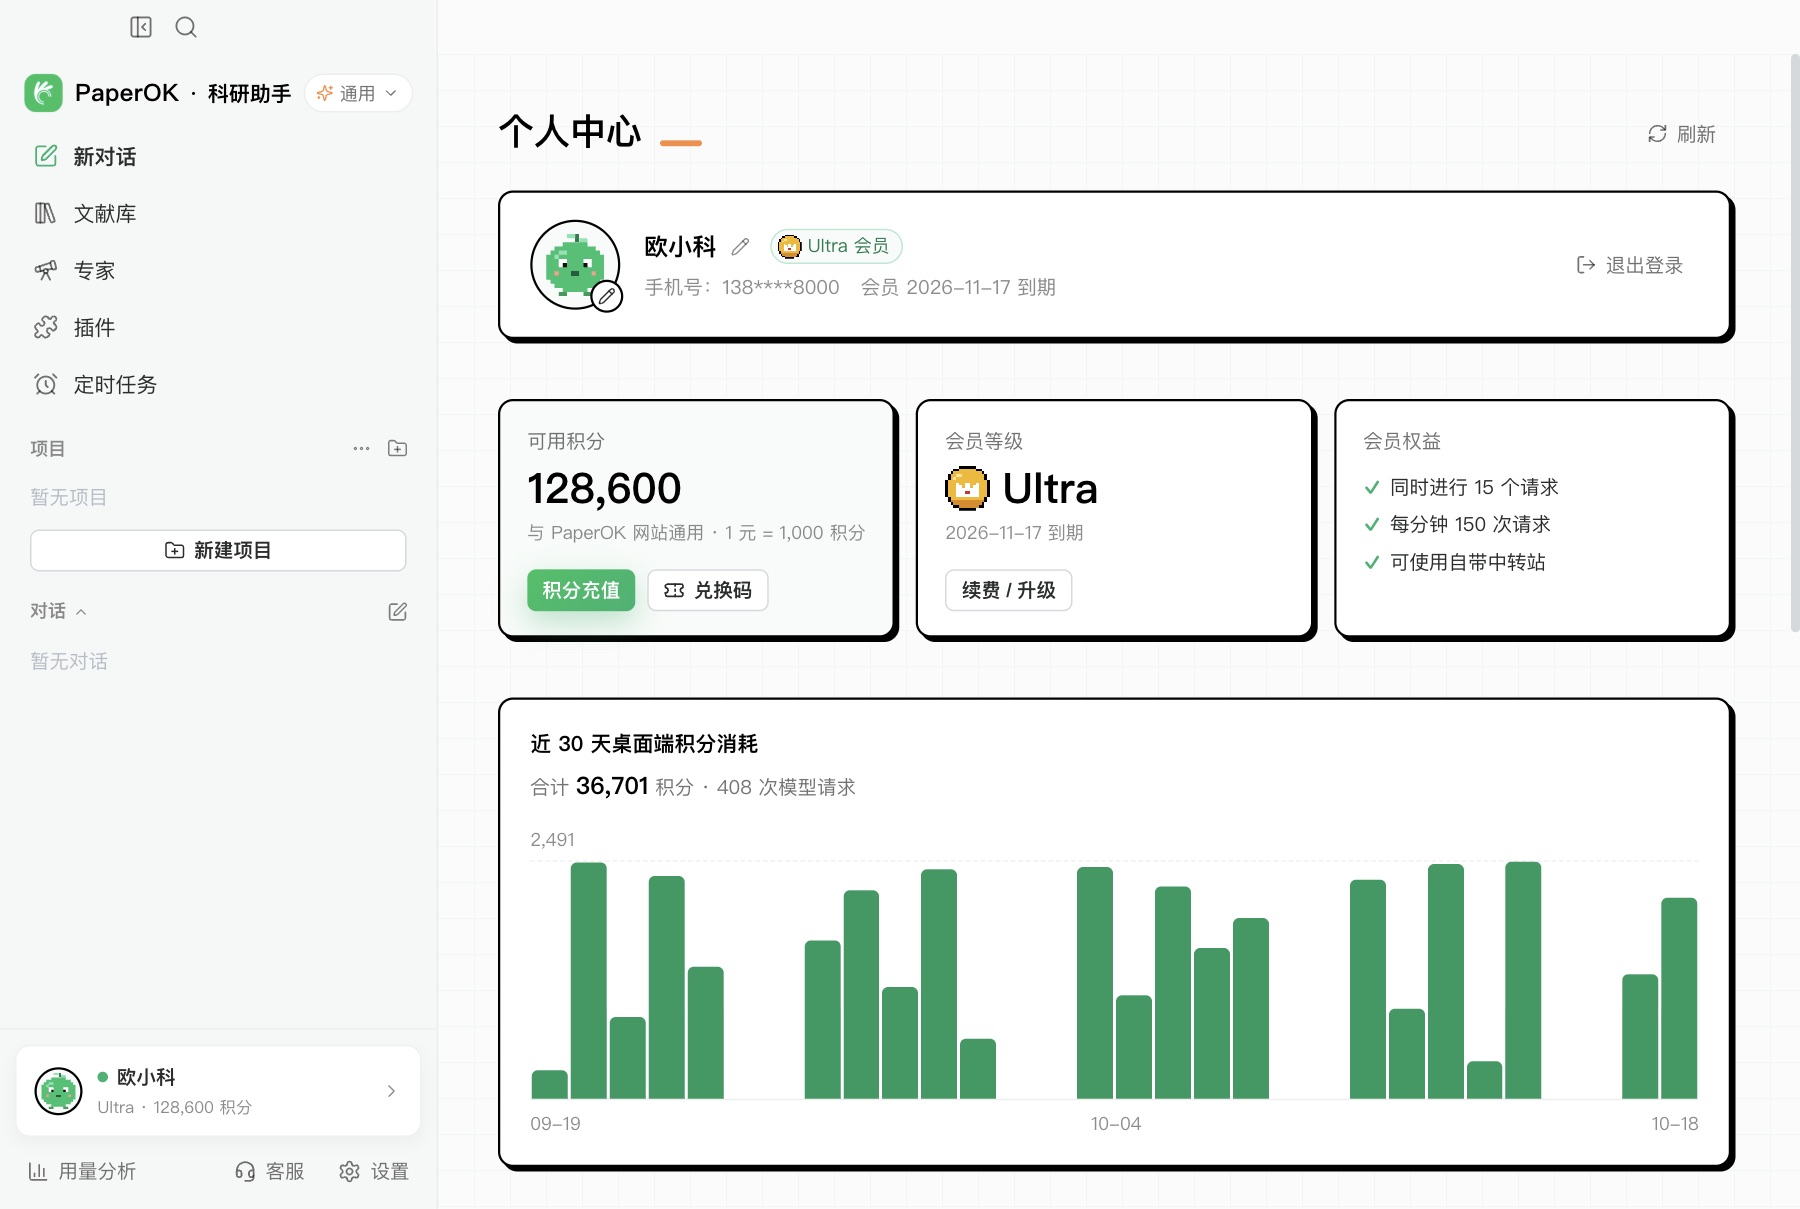Image resolution: width=1800 pixels, height=1209 pixels.
Task: Click 退出登录 to log out
Action: 1630,265
